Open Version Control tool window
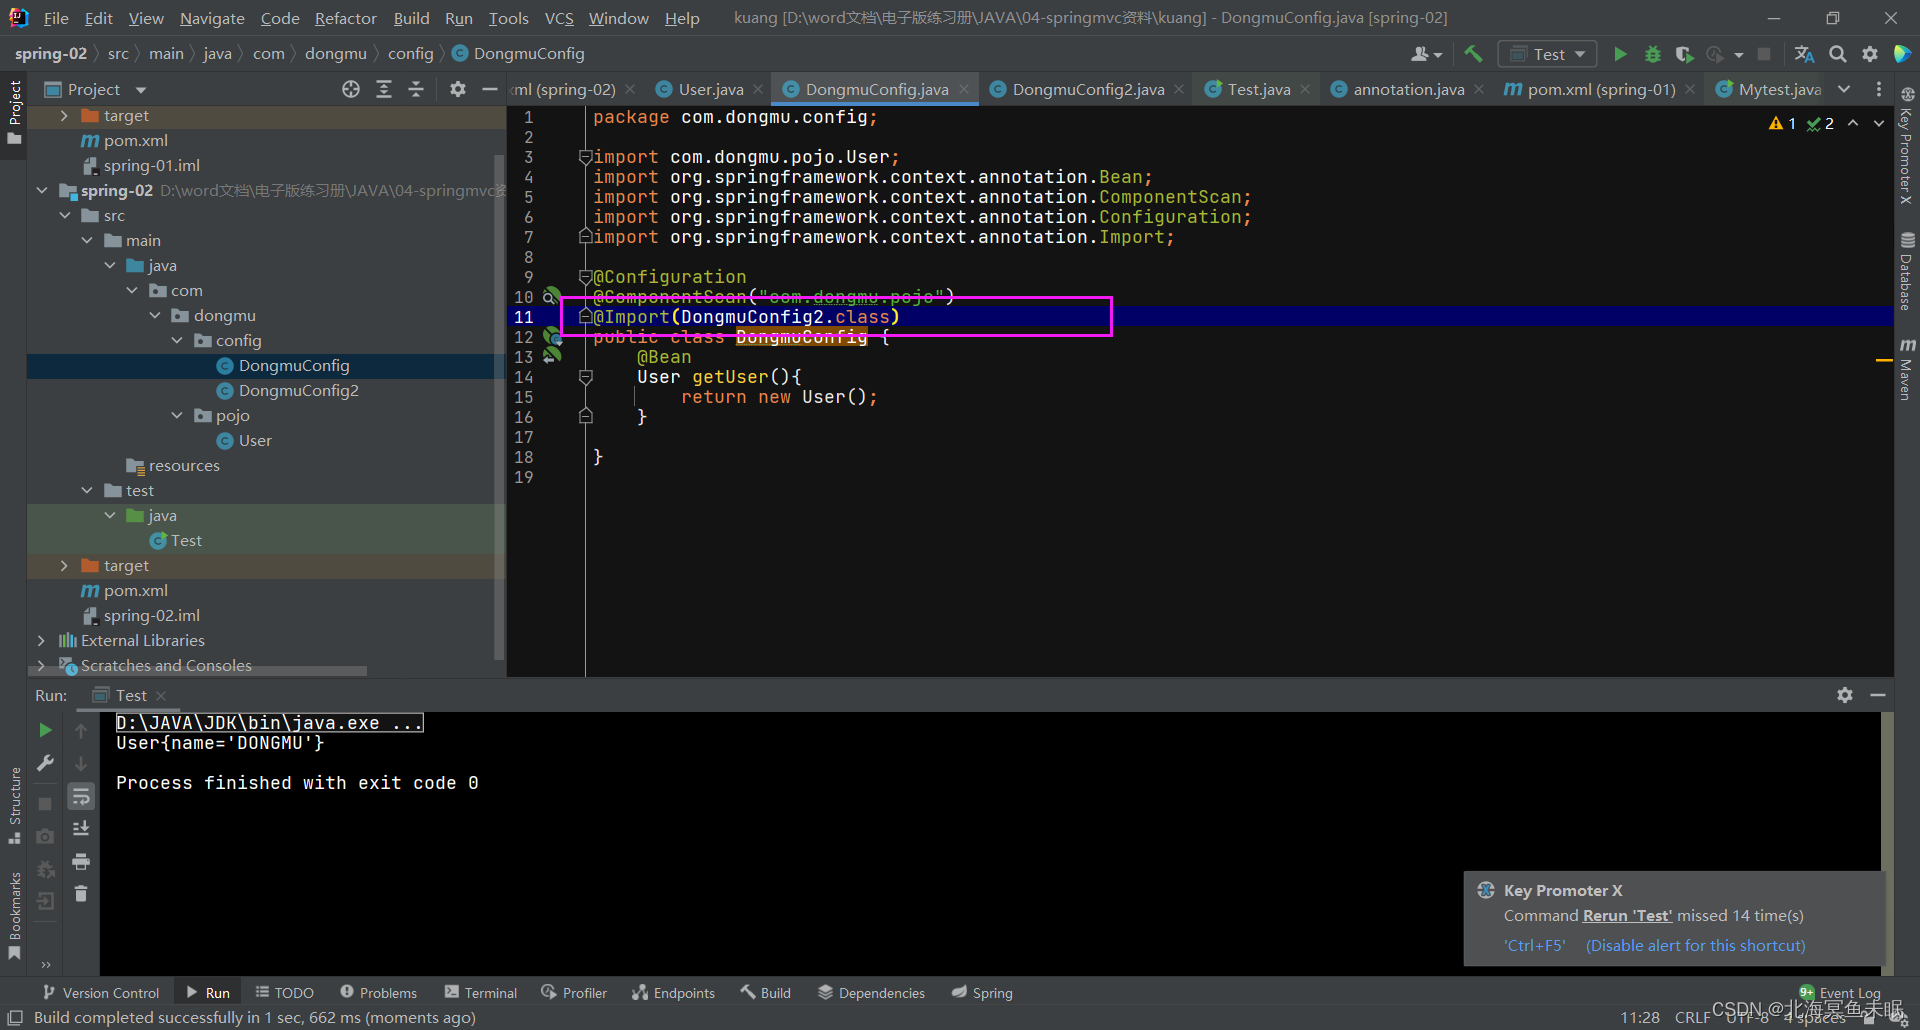The height and width of the screenshot is (1030, 1920). (100, 992)
